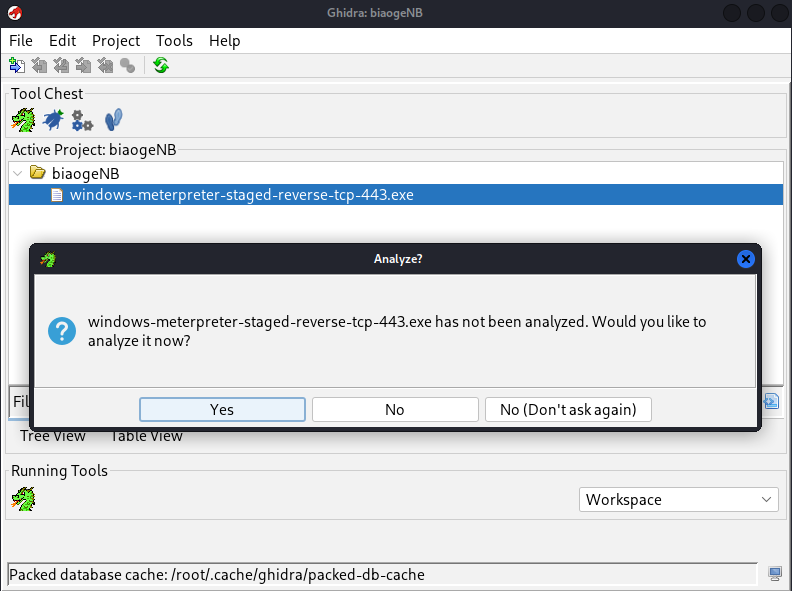
Task: Open the Help menu
Action: (x=224, y=40)
